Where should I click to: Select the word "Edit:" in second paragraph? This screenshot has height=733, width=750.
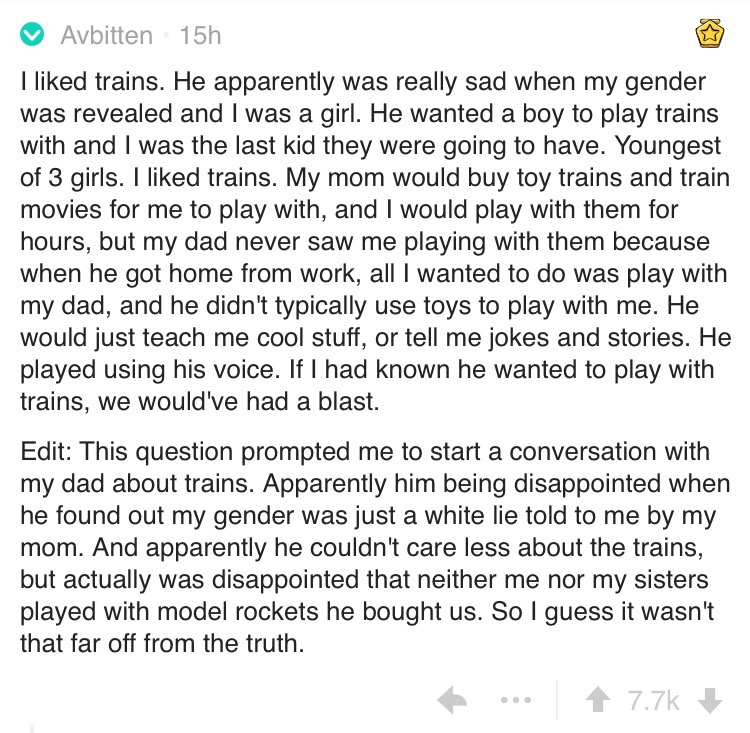(x=46, y=452)
